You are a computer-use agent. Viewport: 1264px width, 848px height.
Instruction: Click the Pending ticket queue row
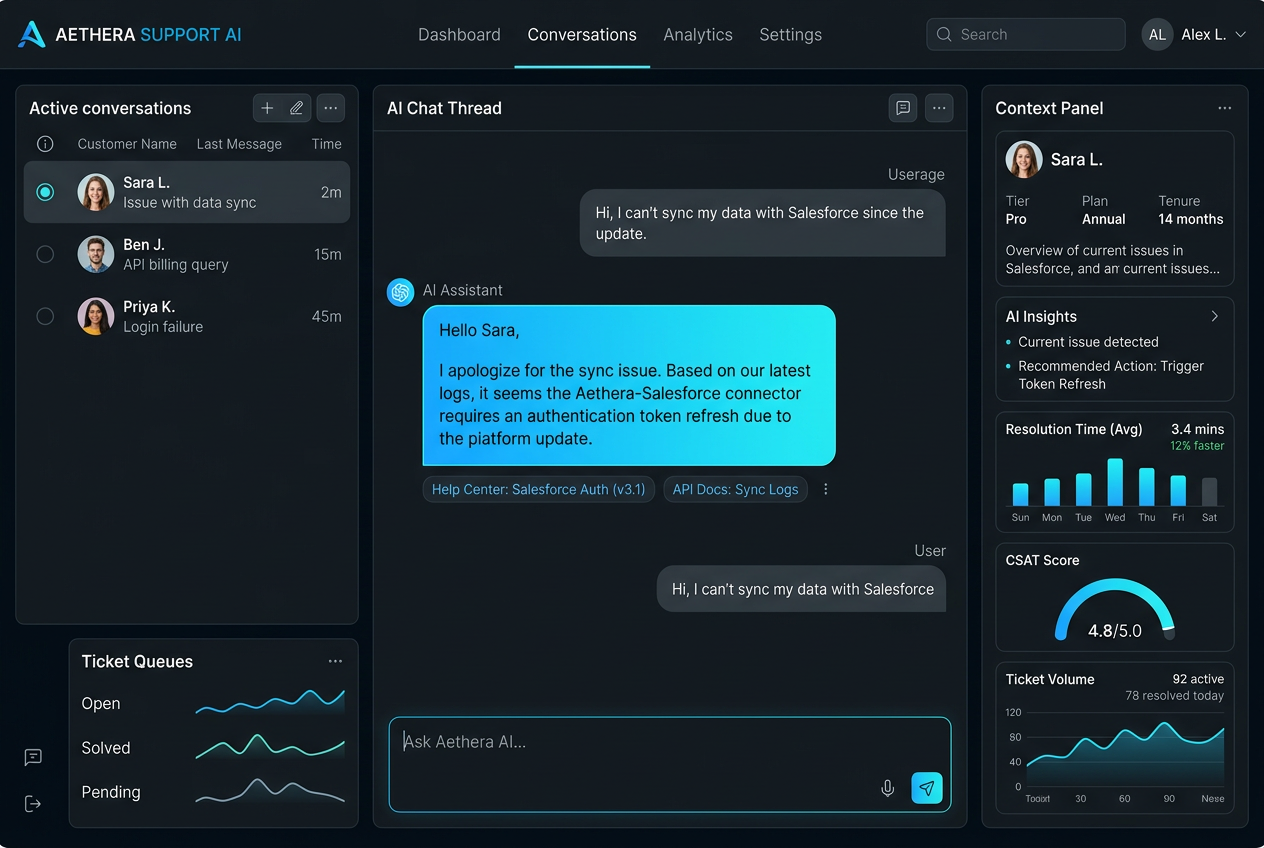tap(213, 791)
